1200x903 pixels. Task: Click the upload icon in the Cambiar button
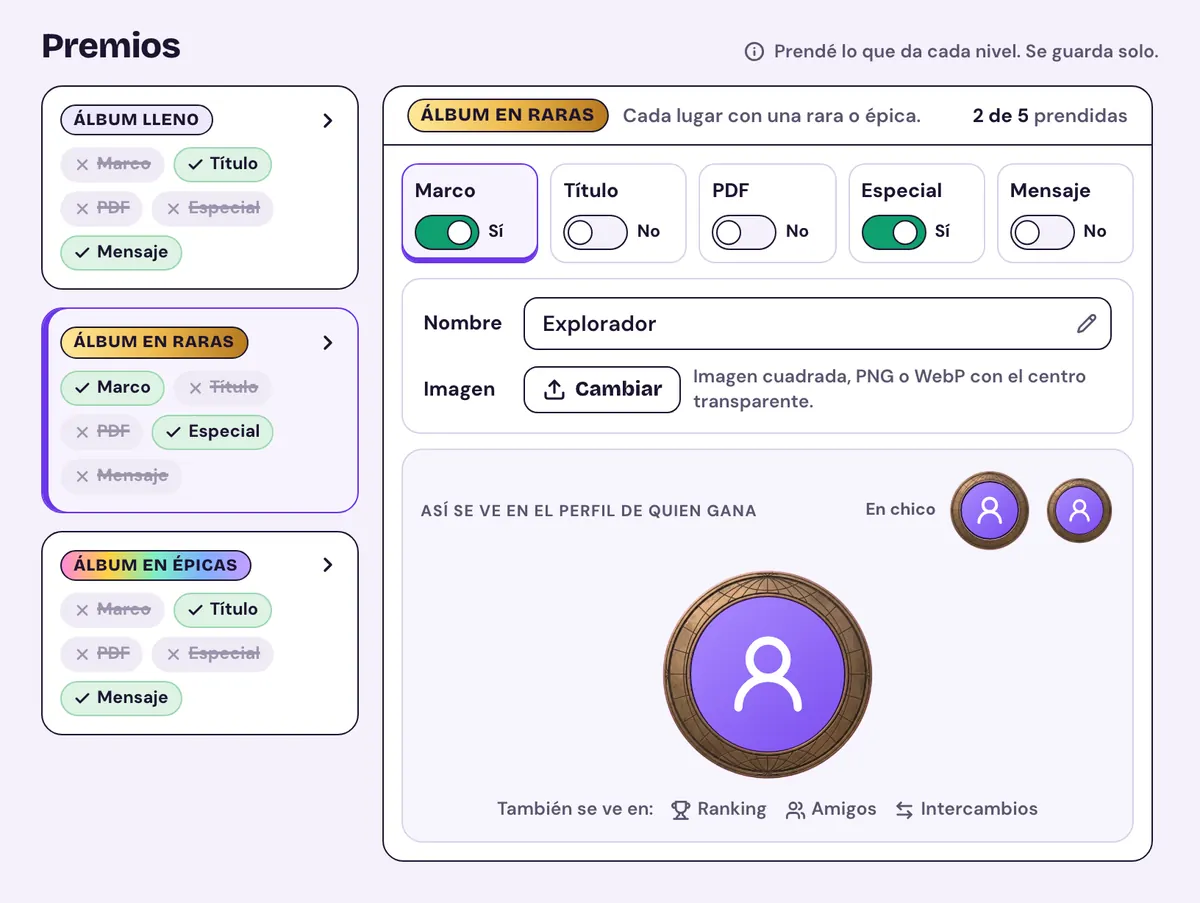(x=554, y=389)
